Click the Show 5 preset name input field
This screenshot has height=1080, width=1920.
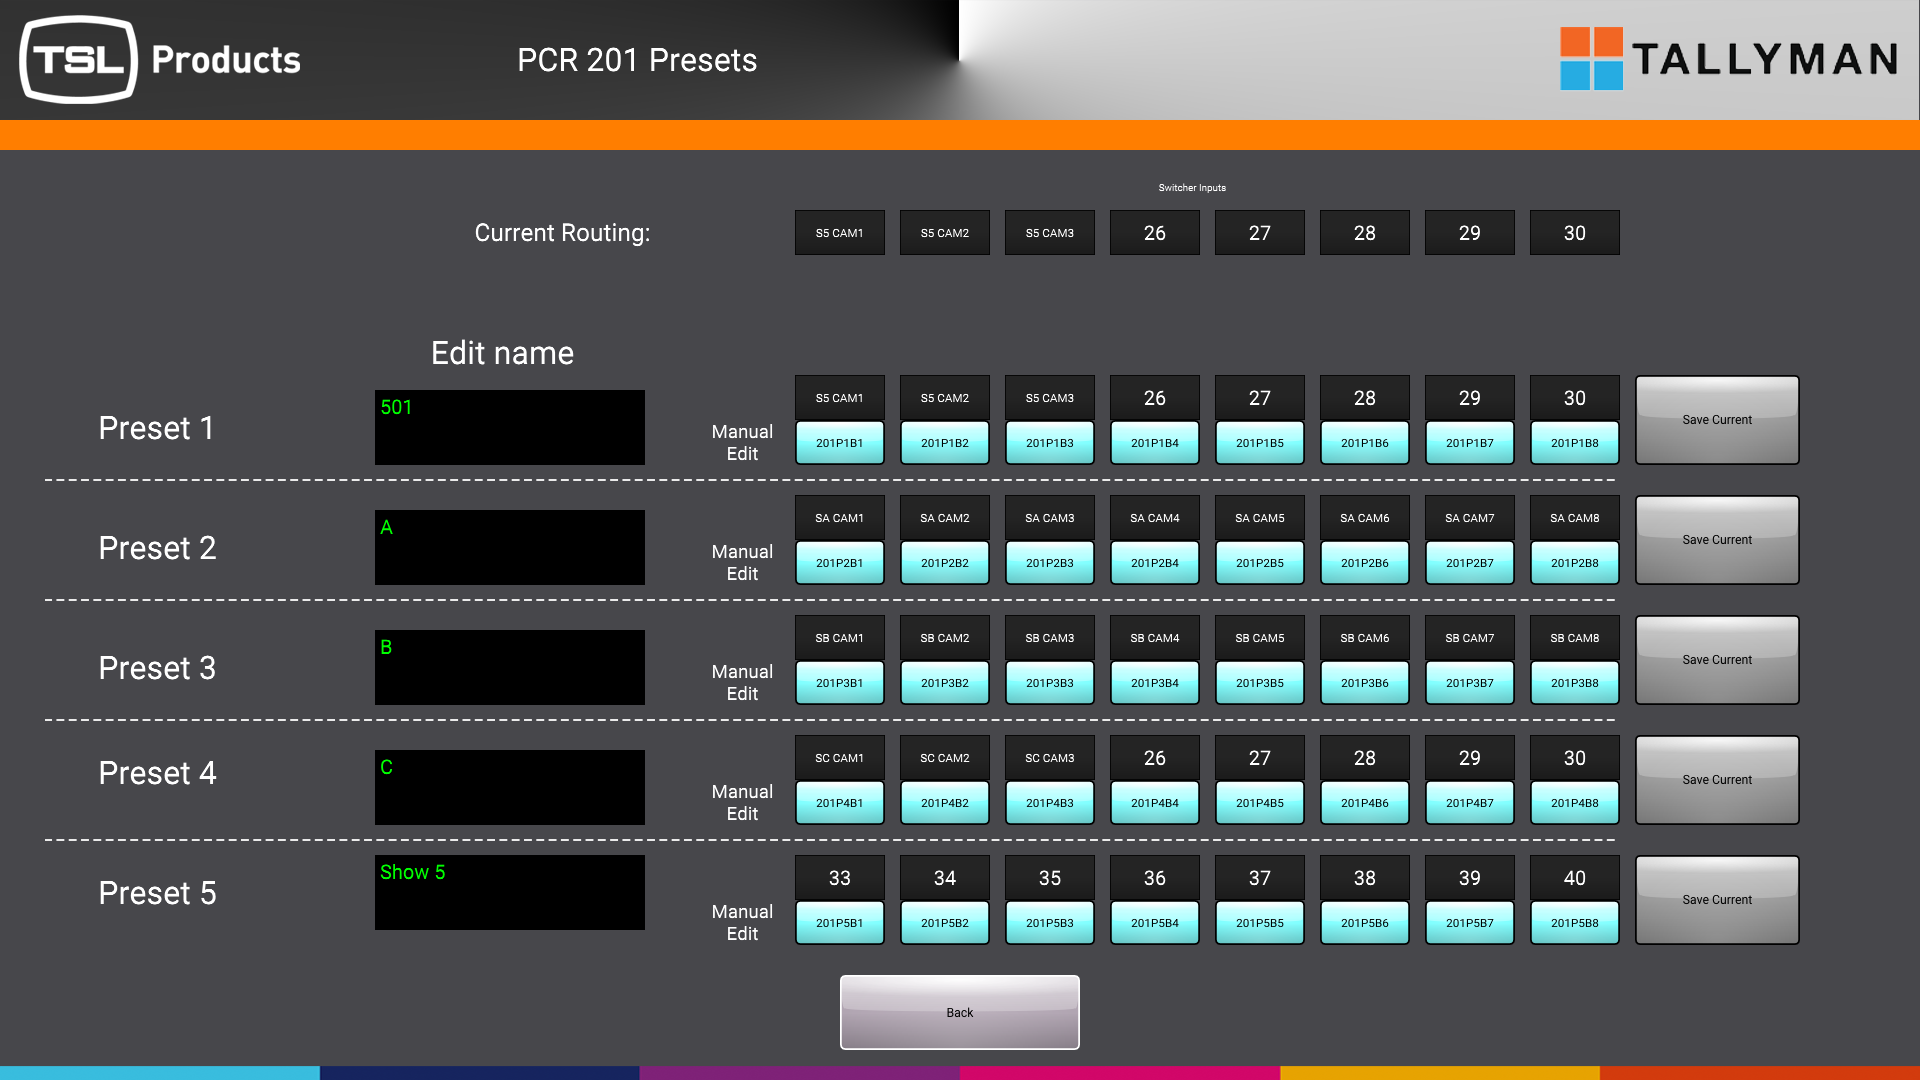[509, 894]
